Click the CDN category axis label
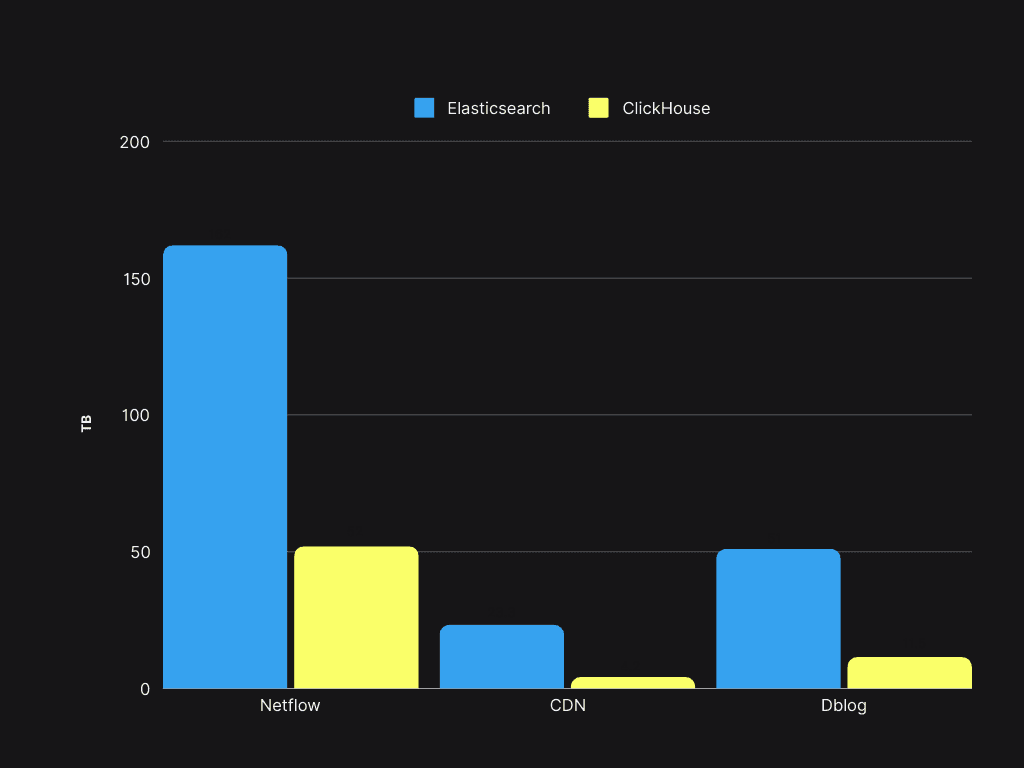Screen dimensions: 1024x768 coord(568,705)
